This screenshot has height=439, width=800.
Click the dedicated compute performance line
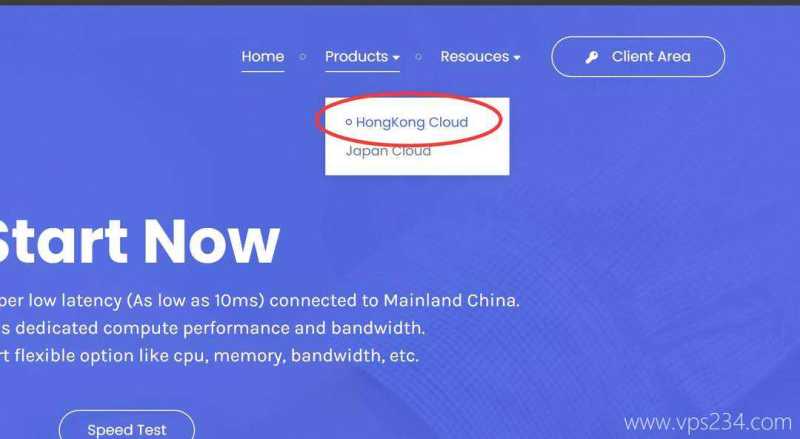click(212, 328)
